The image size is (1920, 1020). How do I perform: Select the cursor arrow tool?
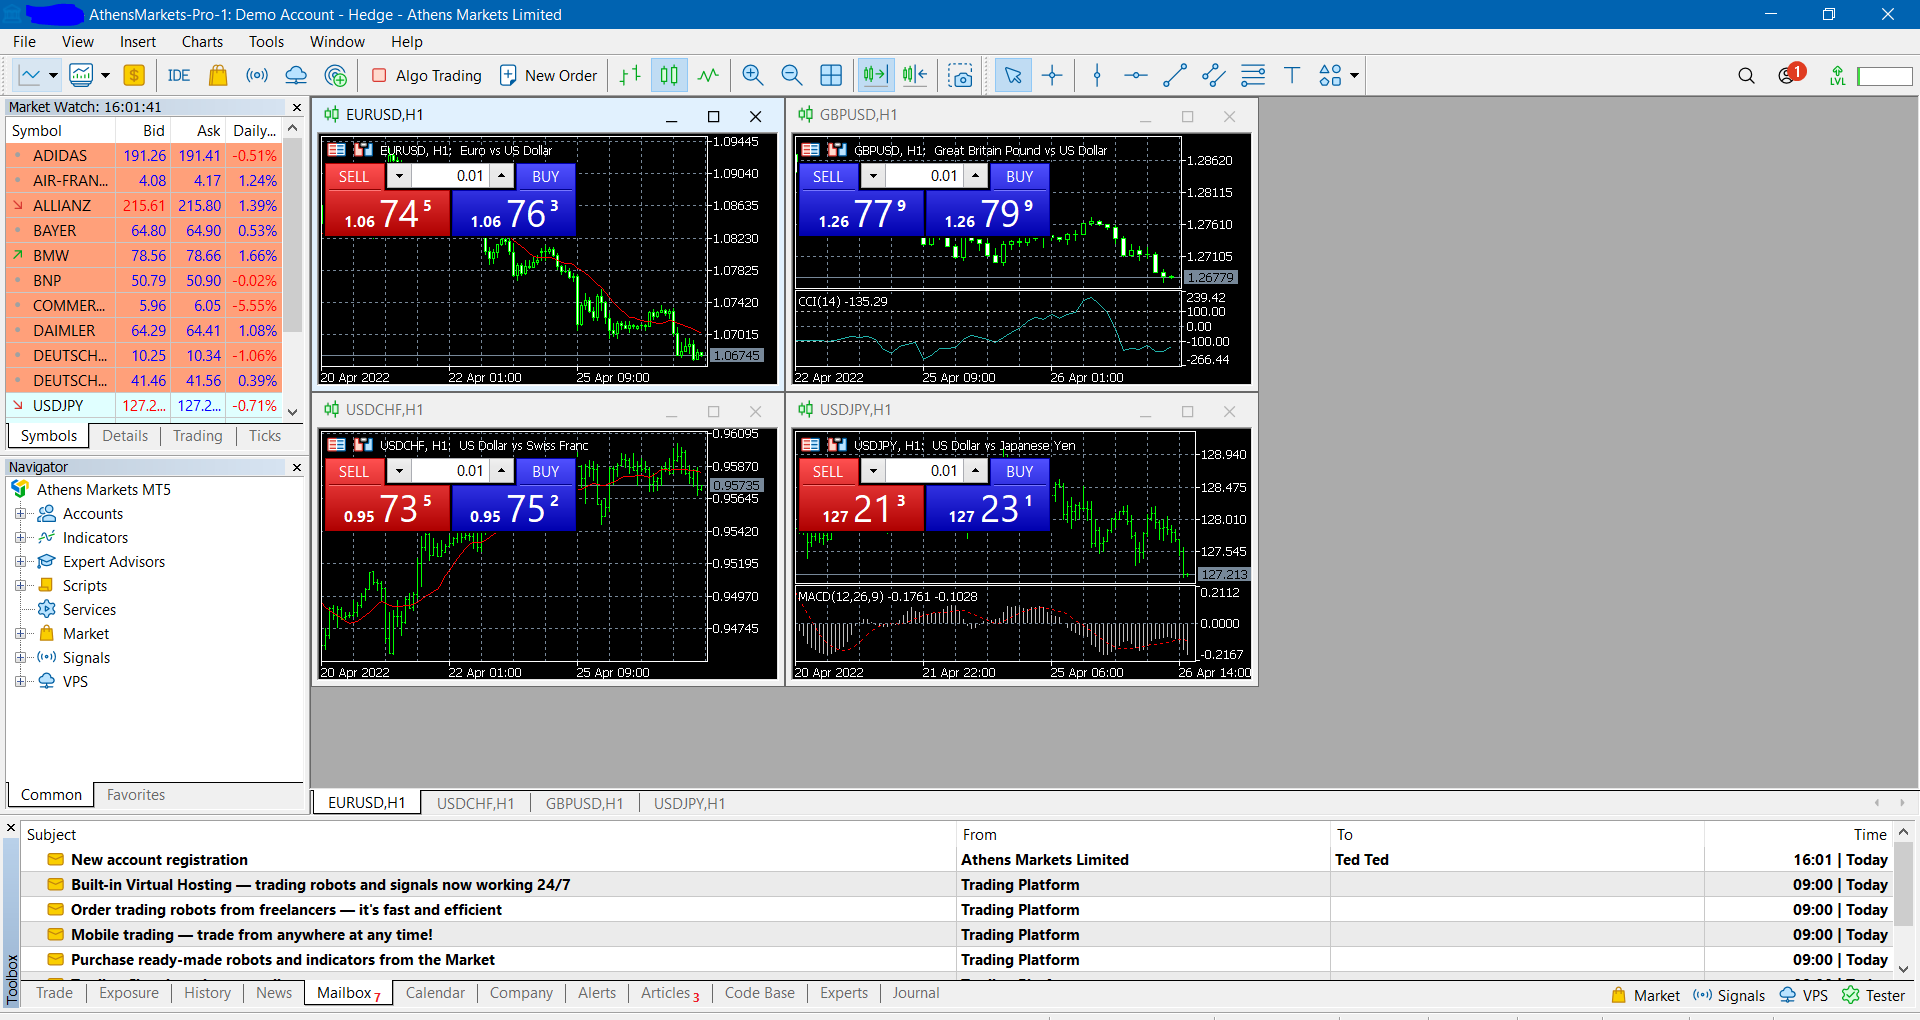[1013, 75]
